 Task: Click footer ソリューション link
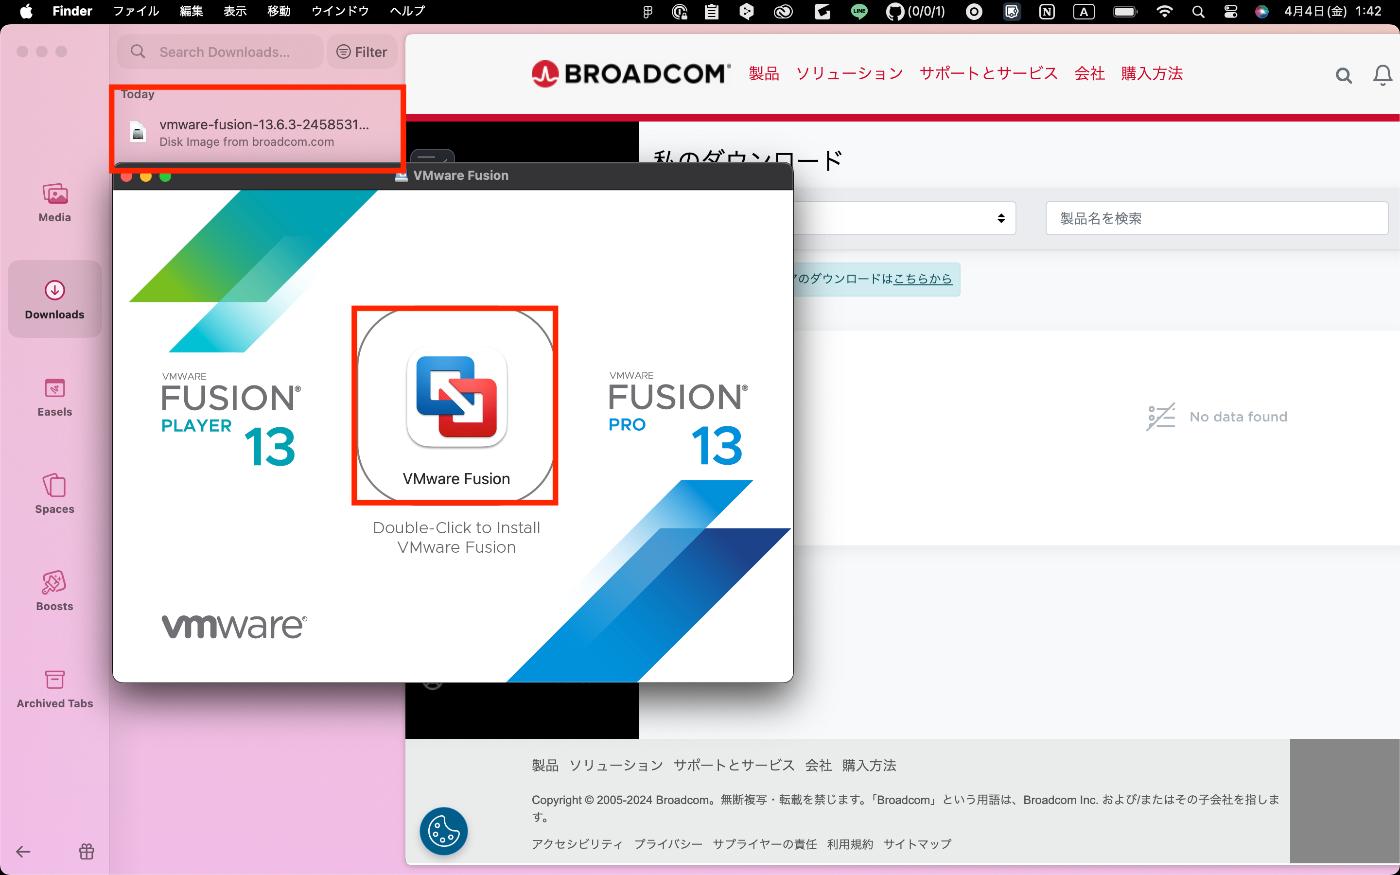point(616,765)
